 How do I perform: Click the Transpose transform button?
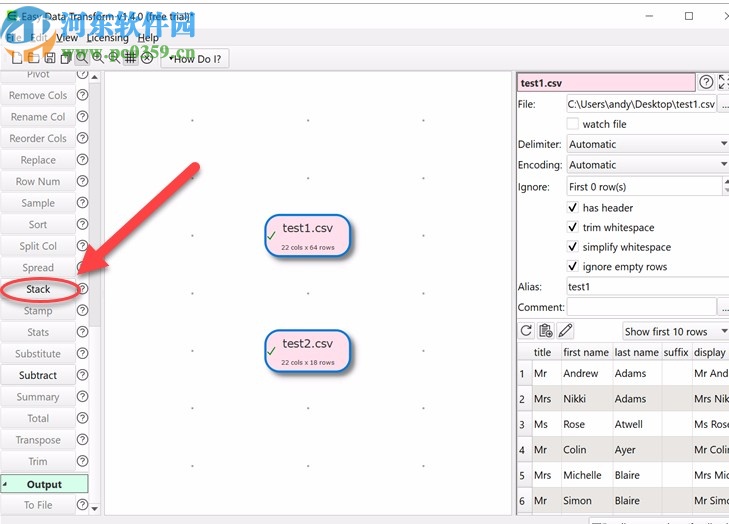tap(38, 439)
